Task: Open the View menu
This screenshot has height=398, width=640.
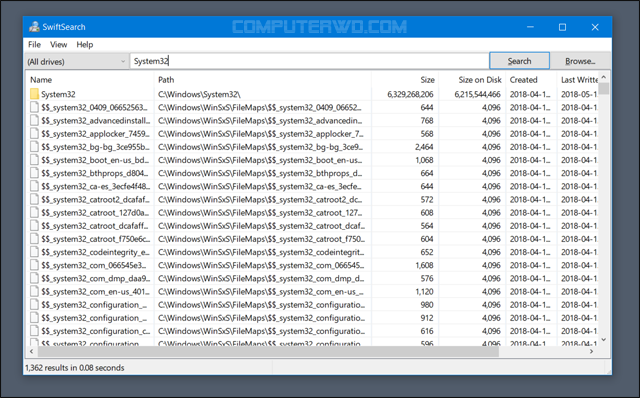Action: pos(58,44)
